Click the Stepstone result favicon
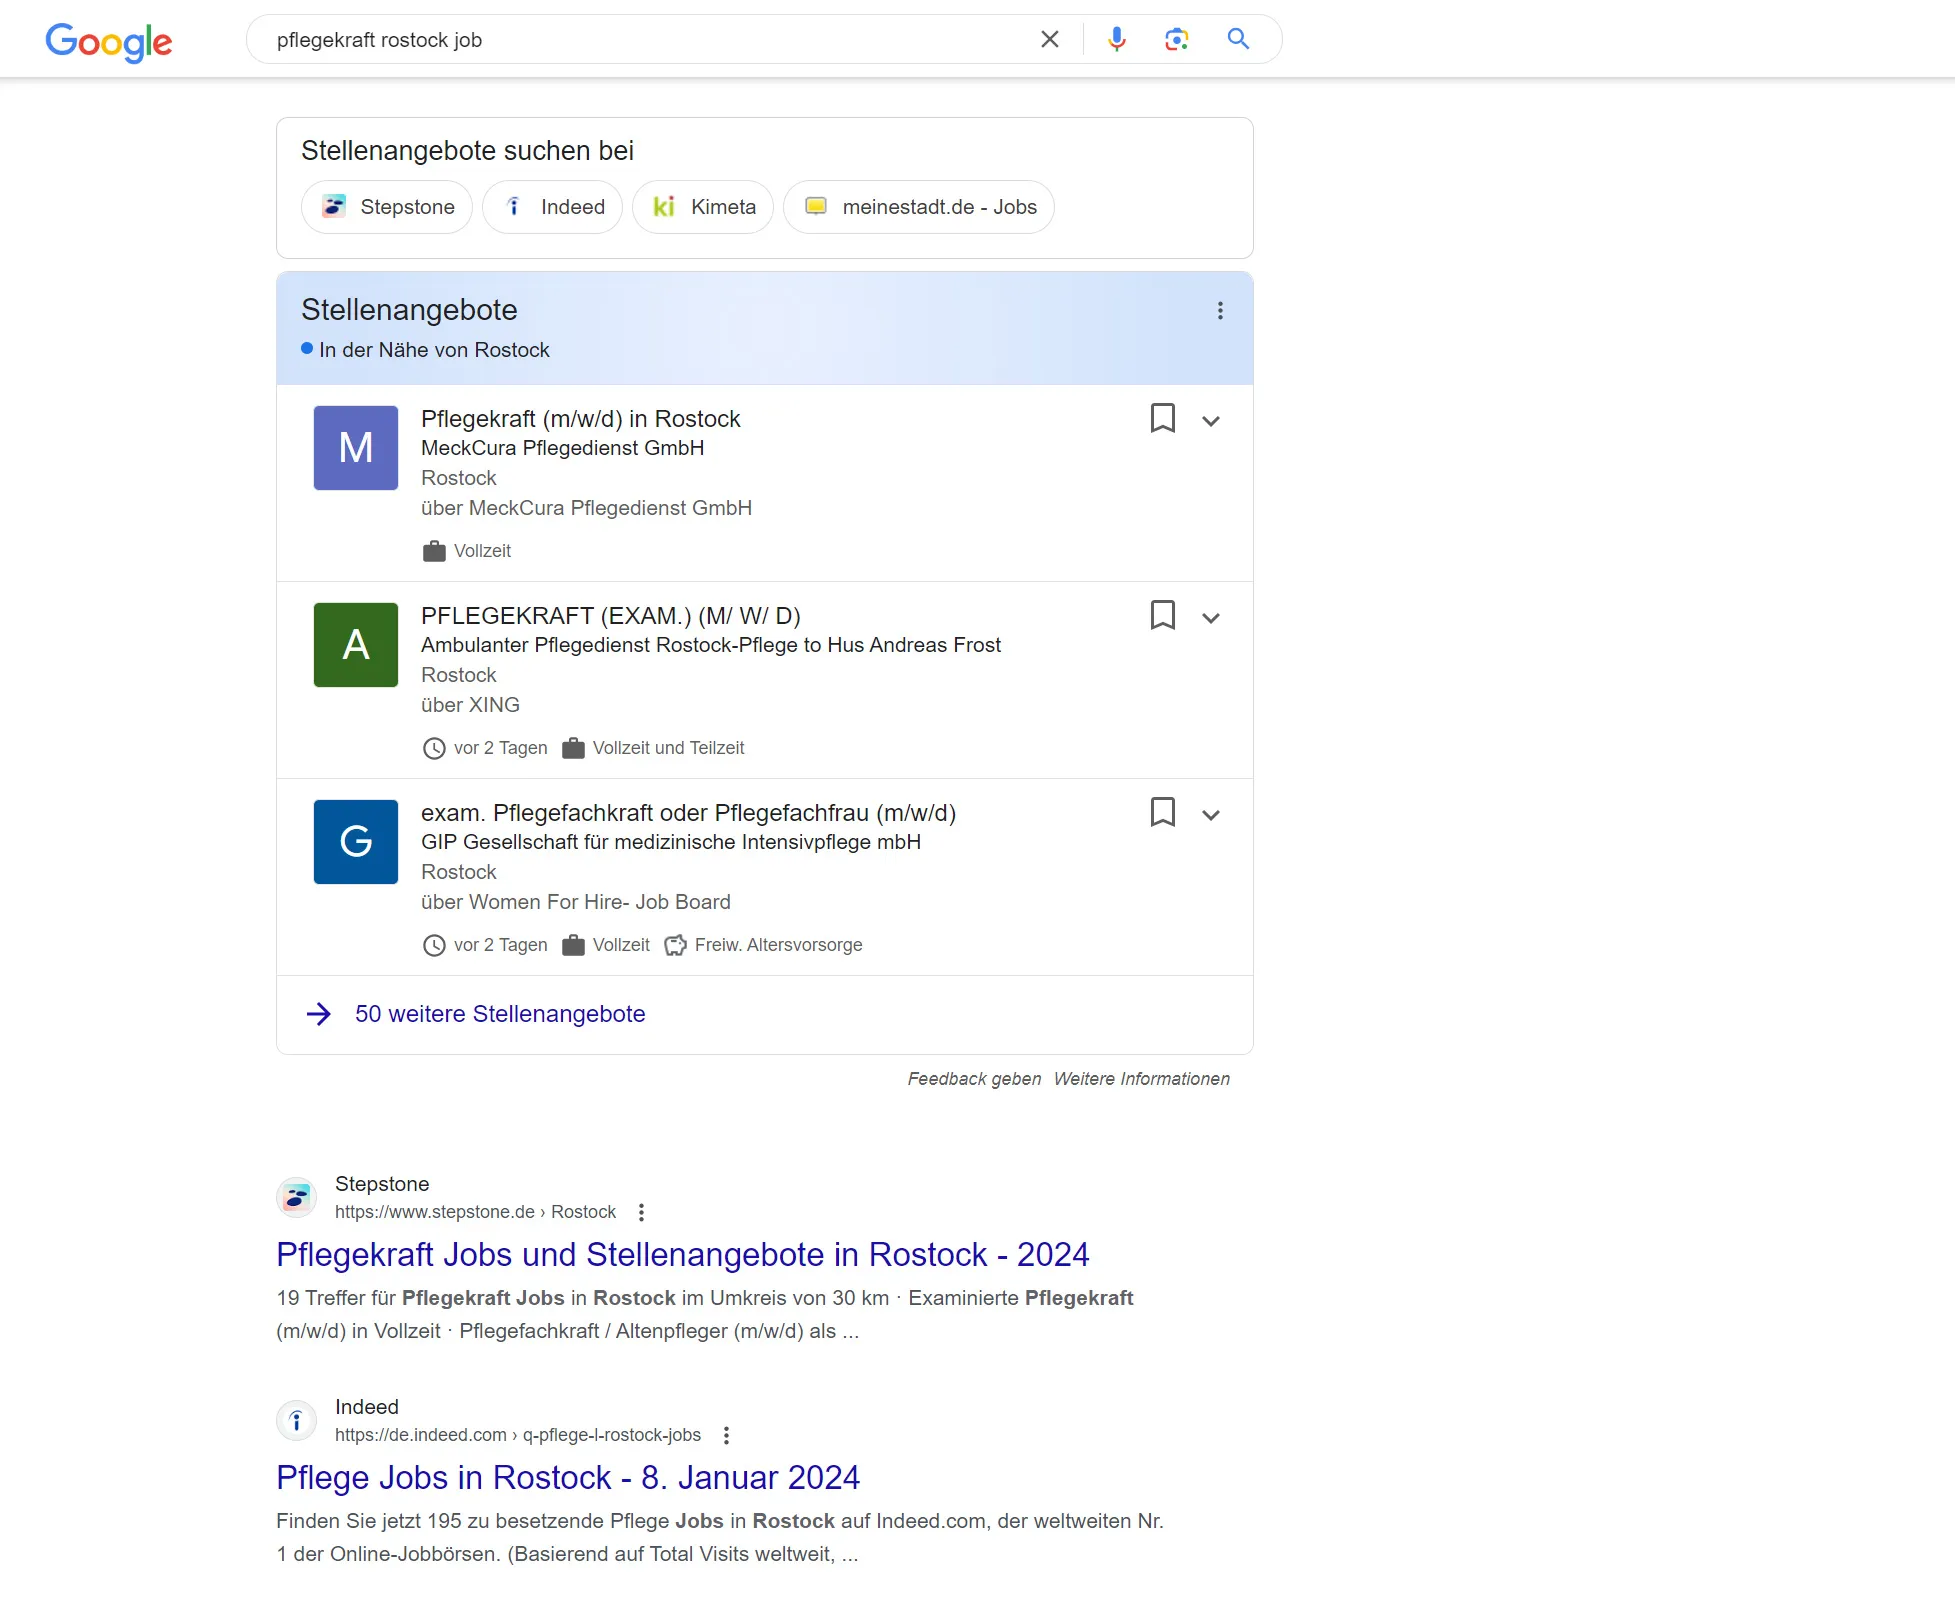Image resolution: width=1955 pixels, height=1599 pixels. click(297, 1197)
